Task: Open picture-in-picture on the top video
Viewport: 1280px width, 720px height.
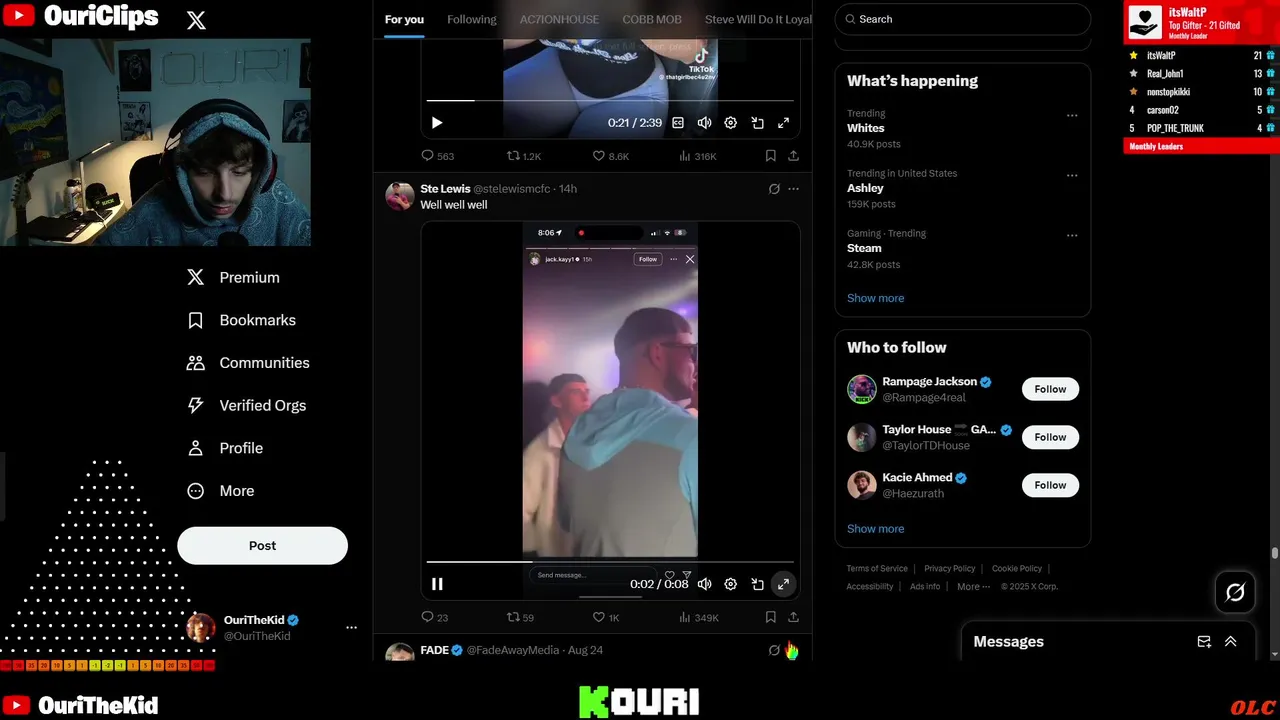Action: 757,123
